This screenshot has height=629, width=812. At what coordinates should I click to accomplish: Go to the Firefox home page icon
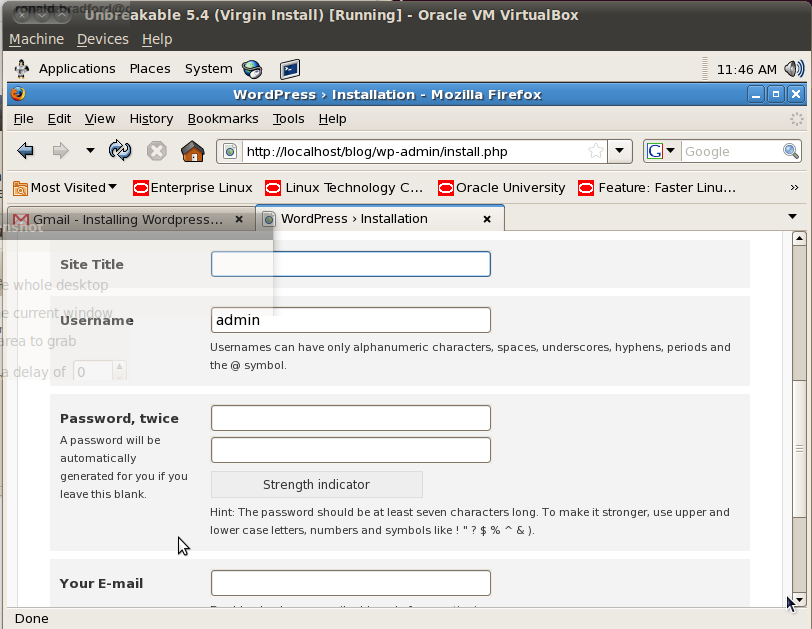[x=193, y=151]
